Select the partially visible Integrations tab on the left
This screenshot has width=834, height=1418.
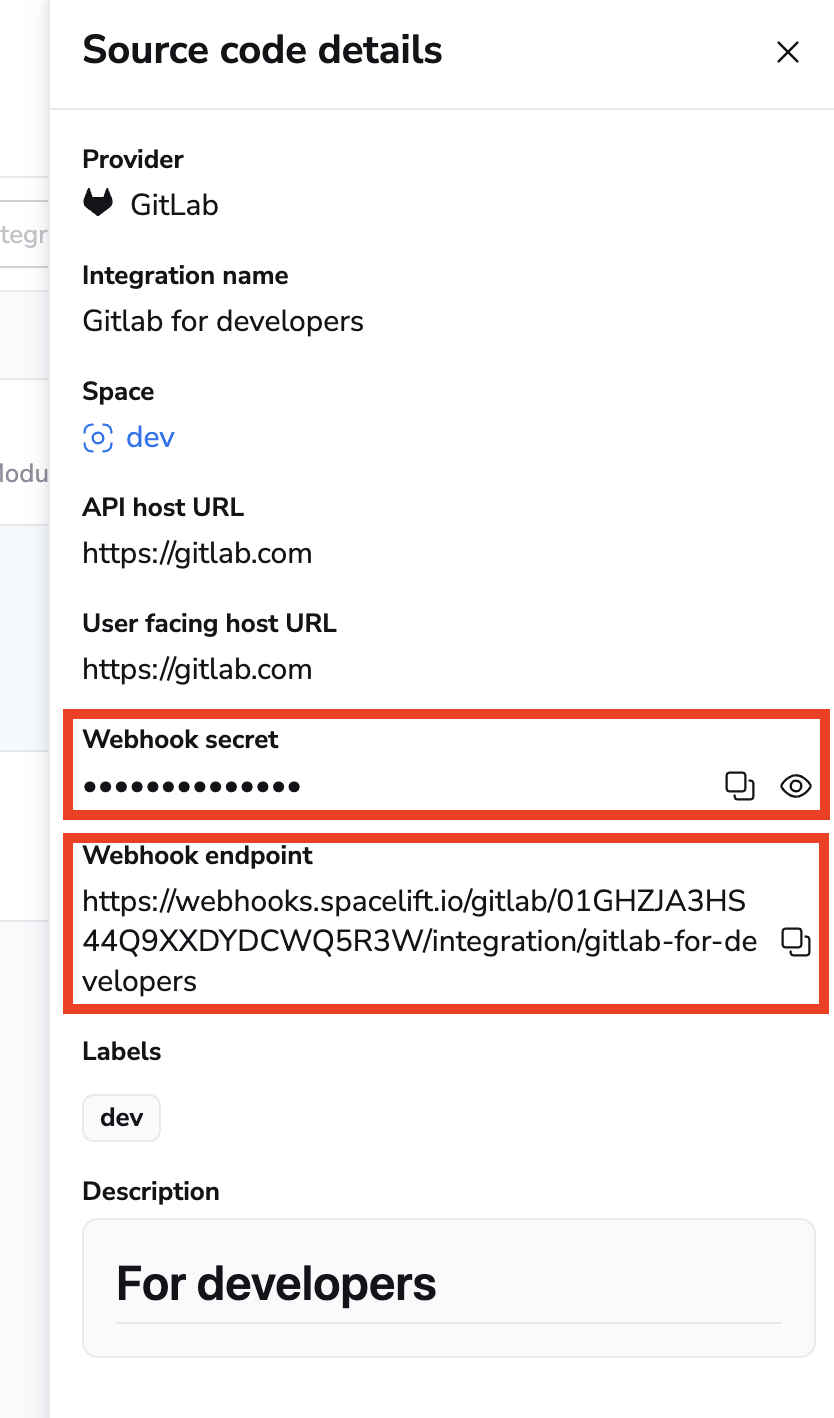click(25, 234)
